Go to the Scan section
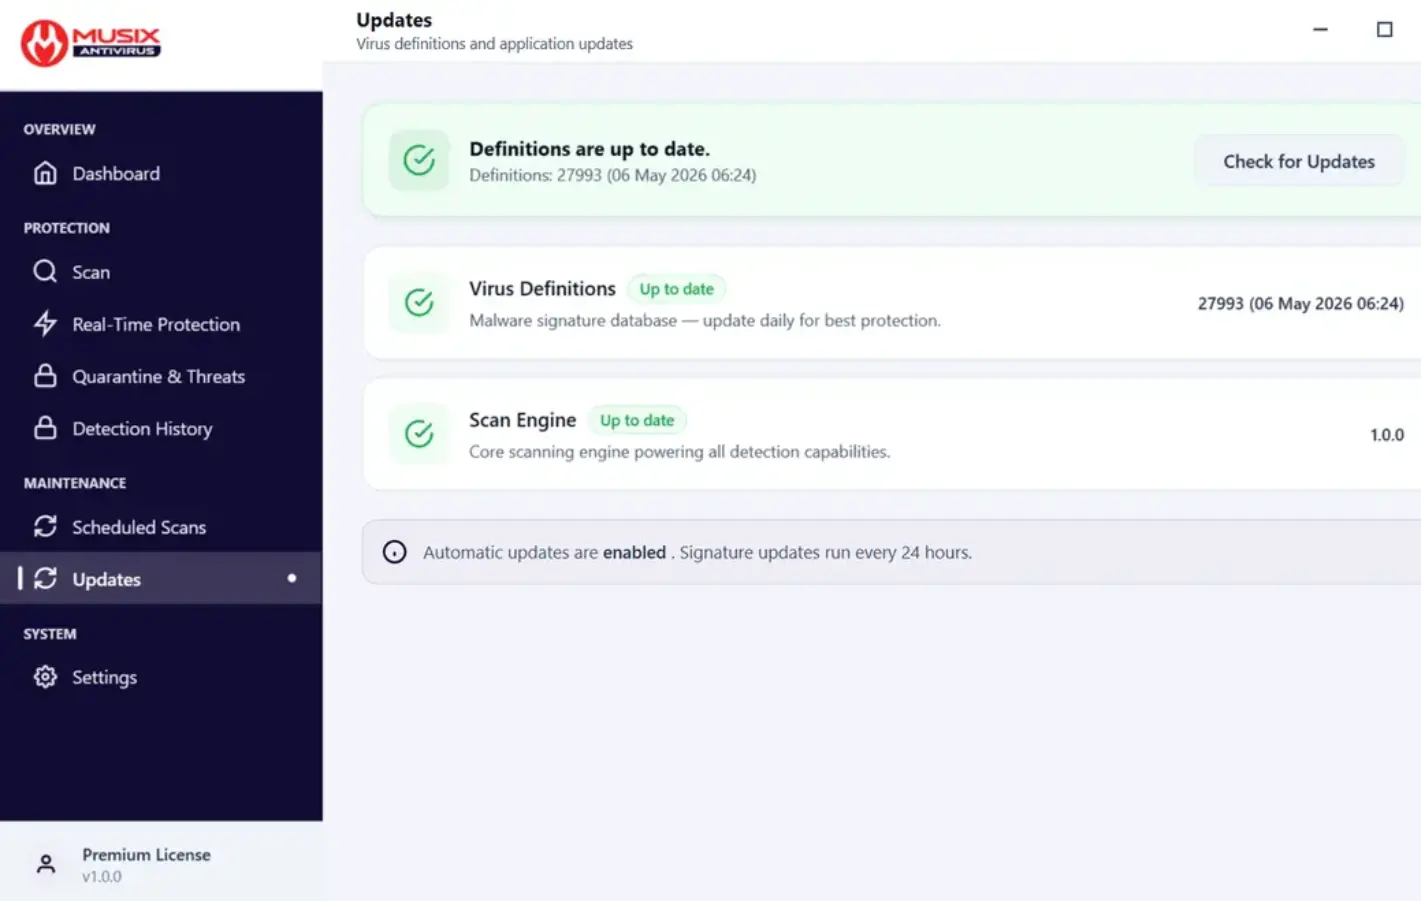This screenshot has height=901, width=1421. (x=161, y=271)
